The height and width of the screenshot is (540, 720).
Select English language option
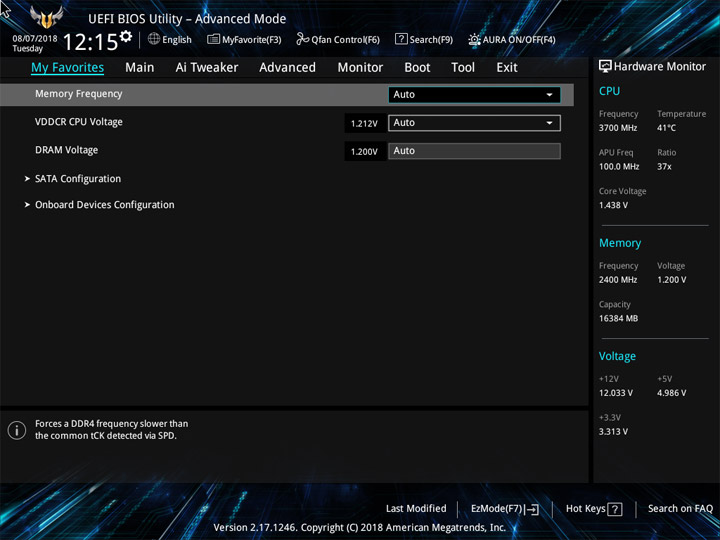click(x=177, y=40)
